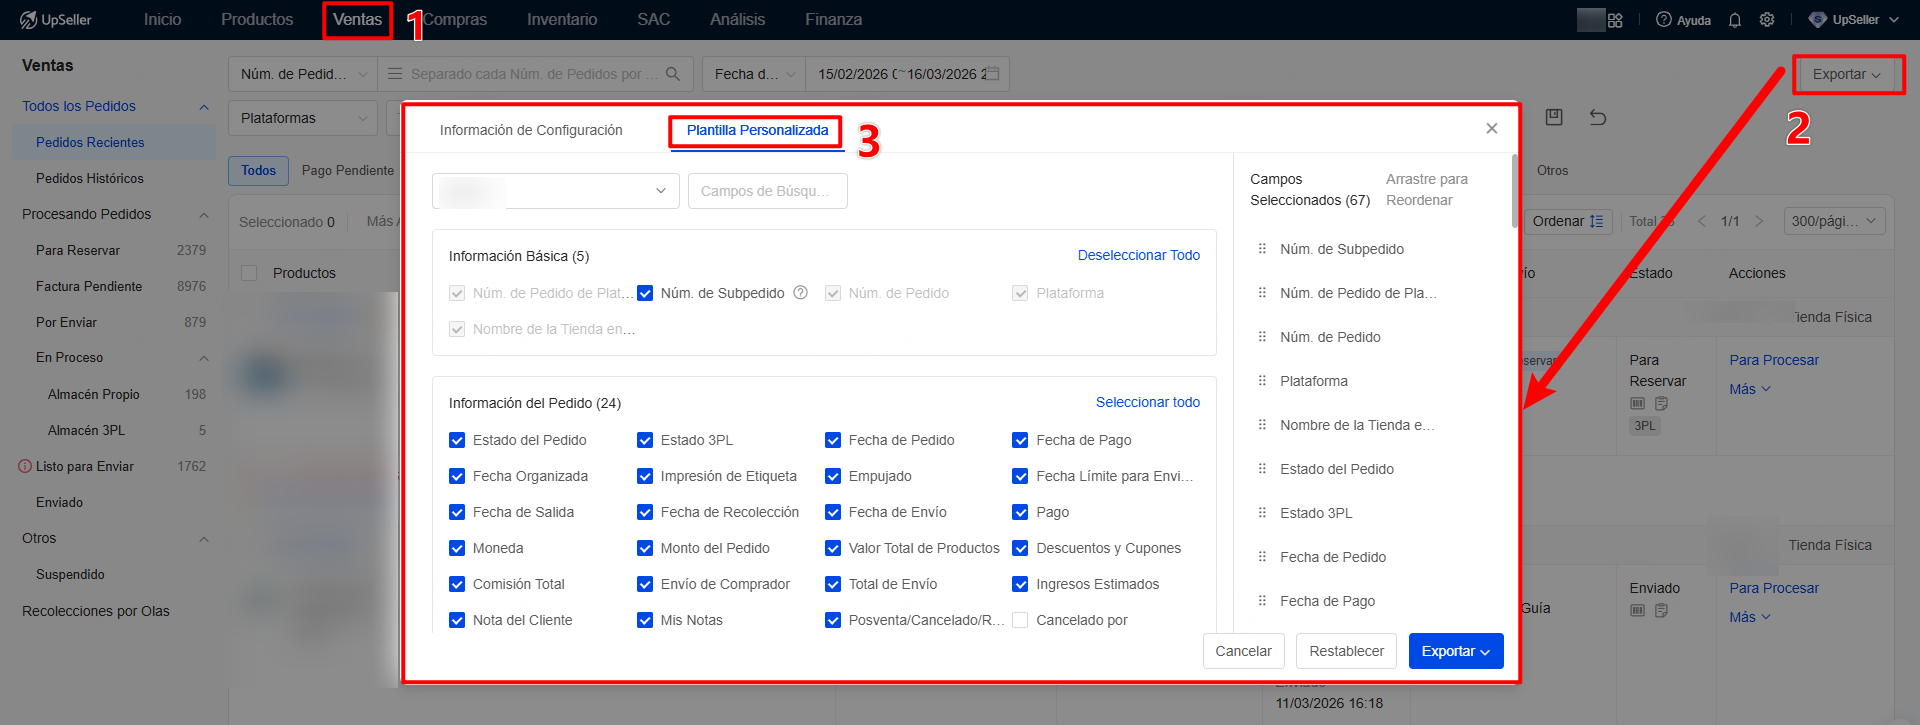Open settings gear icon in top bar
The width and height of the screenshot is (1920, 725).
click(x=1767, y=20)
